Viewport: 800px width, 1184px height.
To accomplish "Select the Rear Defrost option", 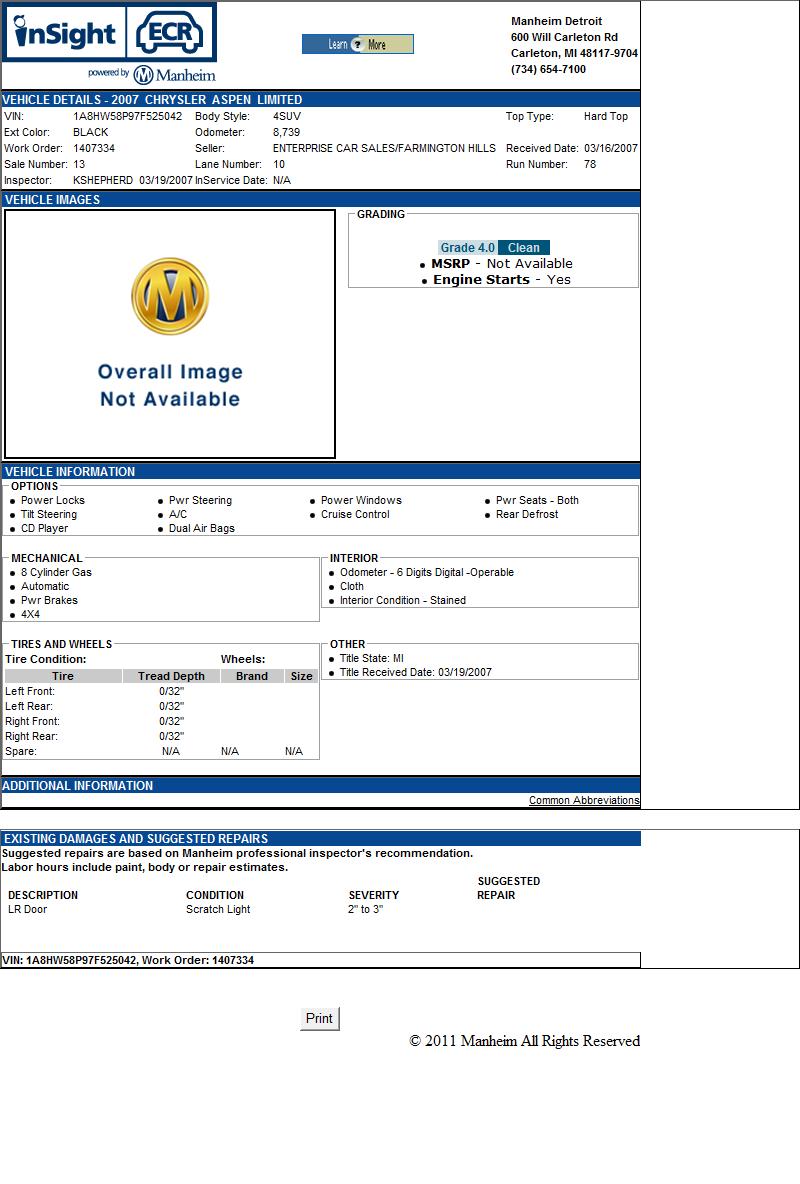I will coord(527,514).
